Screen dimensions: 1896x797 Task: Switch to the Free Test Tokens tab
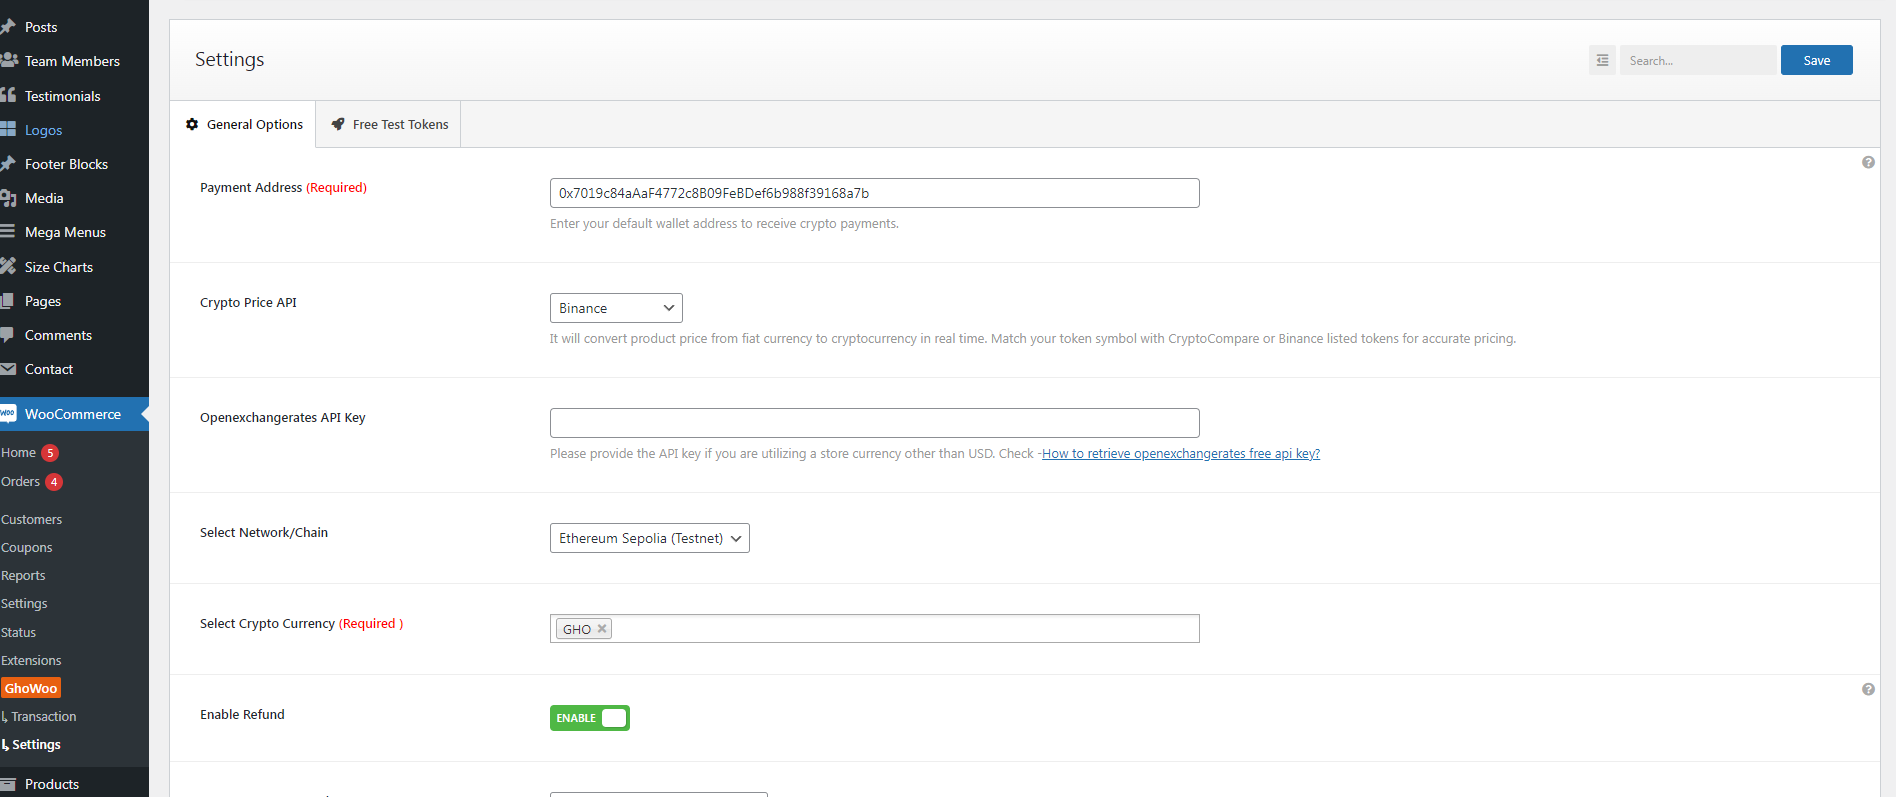pos(389,124)
